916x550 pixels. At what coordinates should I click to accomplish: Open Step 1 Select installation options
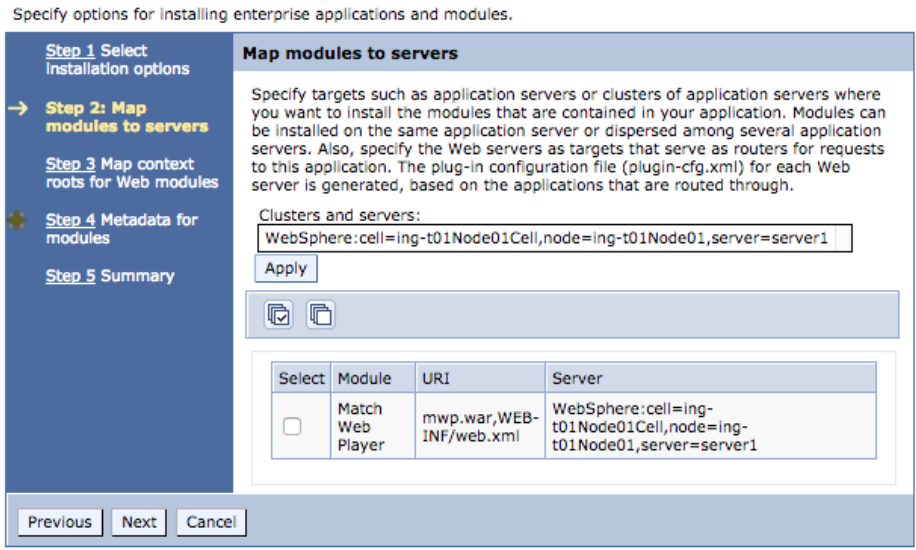click(x=70, y=51)
